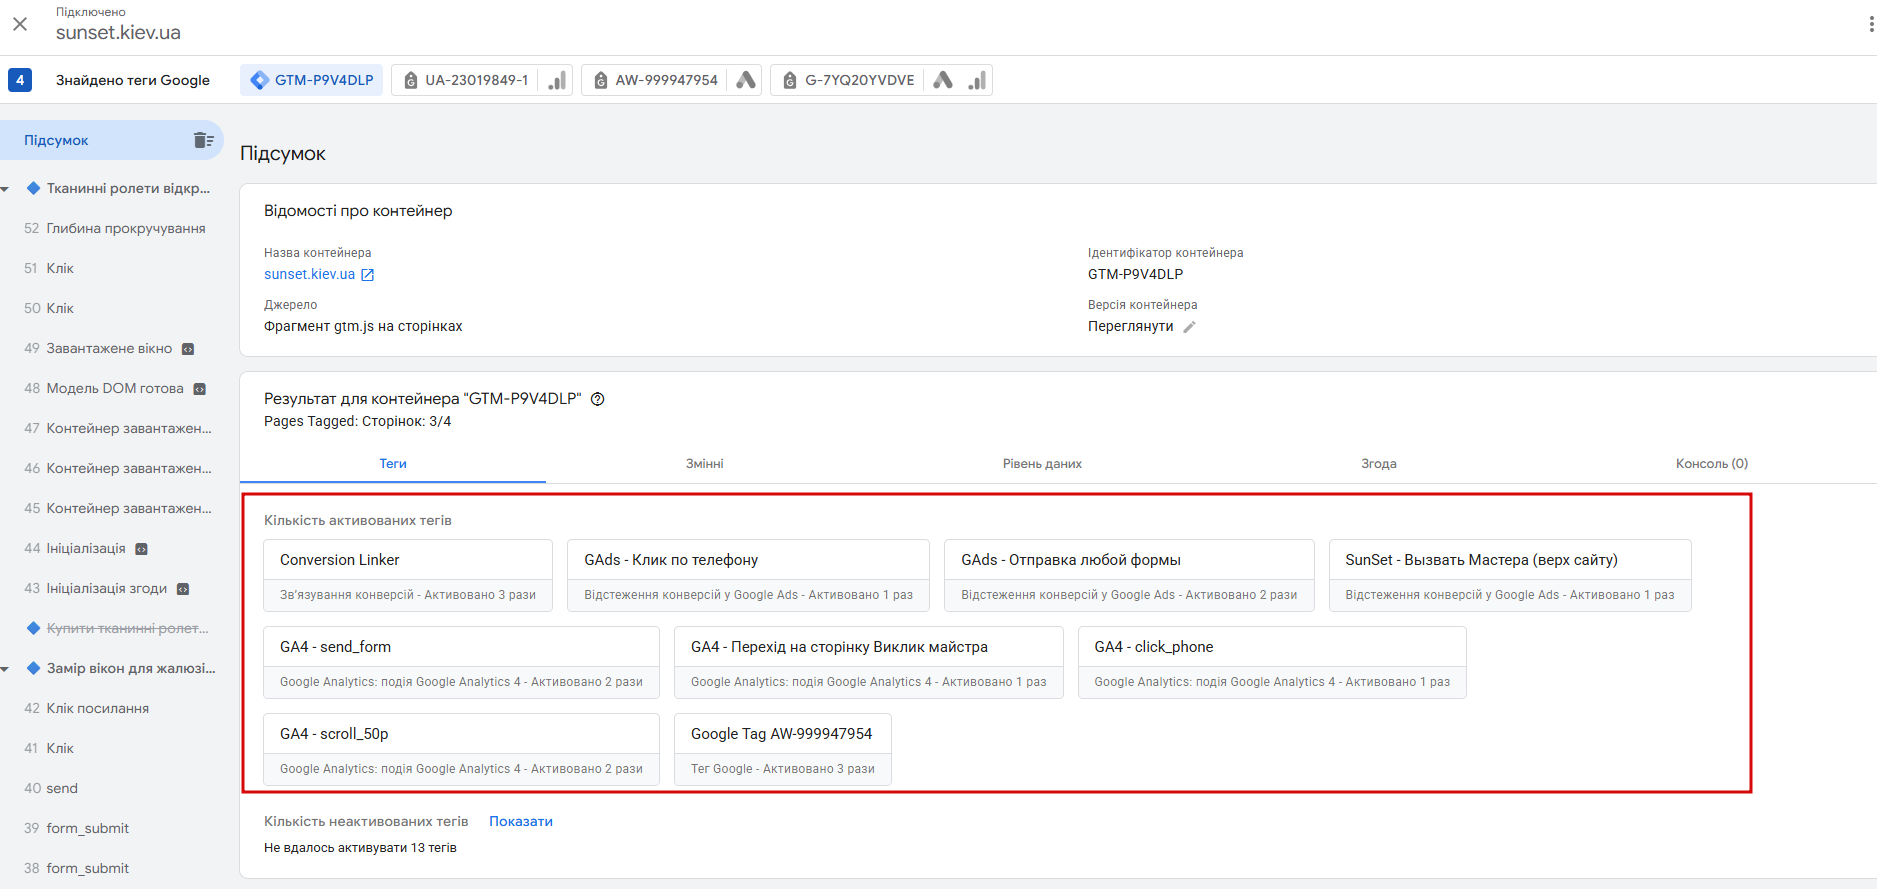The image size is (1877, 889).
Task: Show the non-fired tags via Показати
Action: click(x=520, y=821)
